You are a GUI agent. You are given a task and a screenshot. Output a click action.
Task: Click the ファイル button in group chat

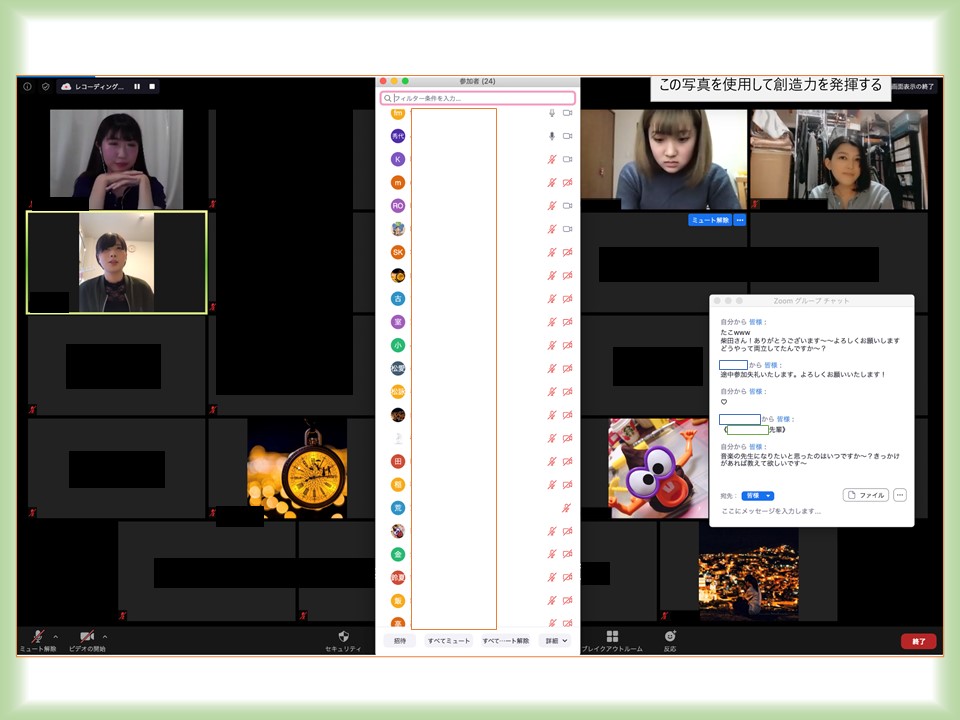click(866, 495)
